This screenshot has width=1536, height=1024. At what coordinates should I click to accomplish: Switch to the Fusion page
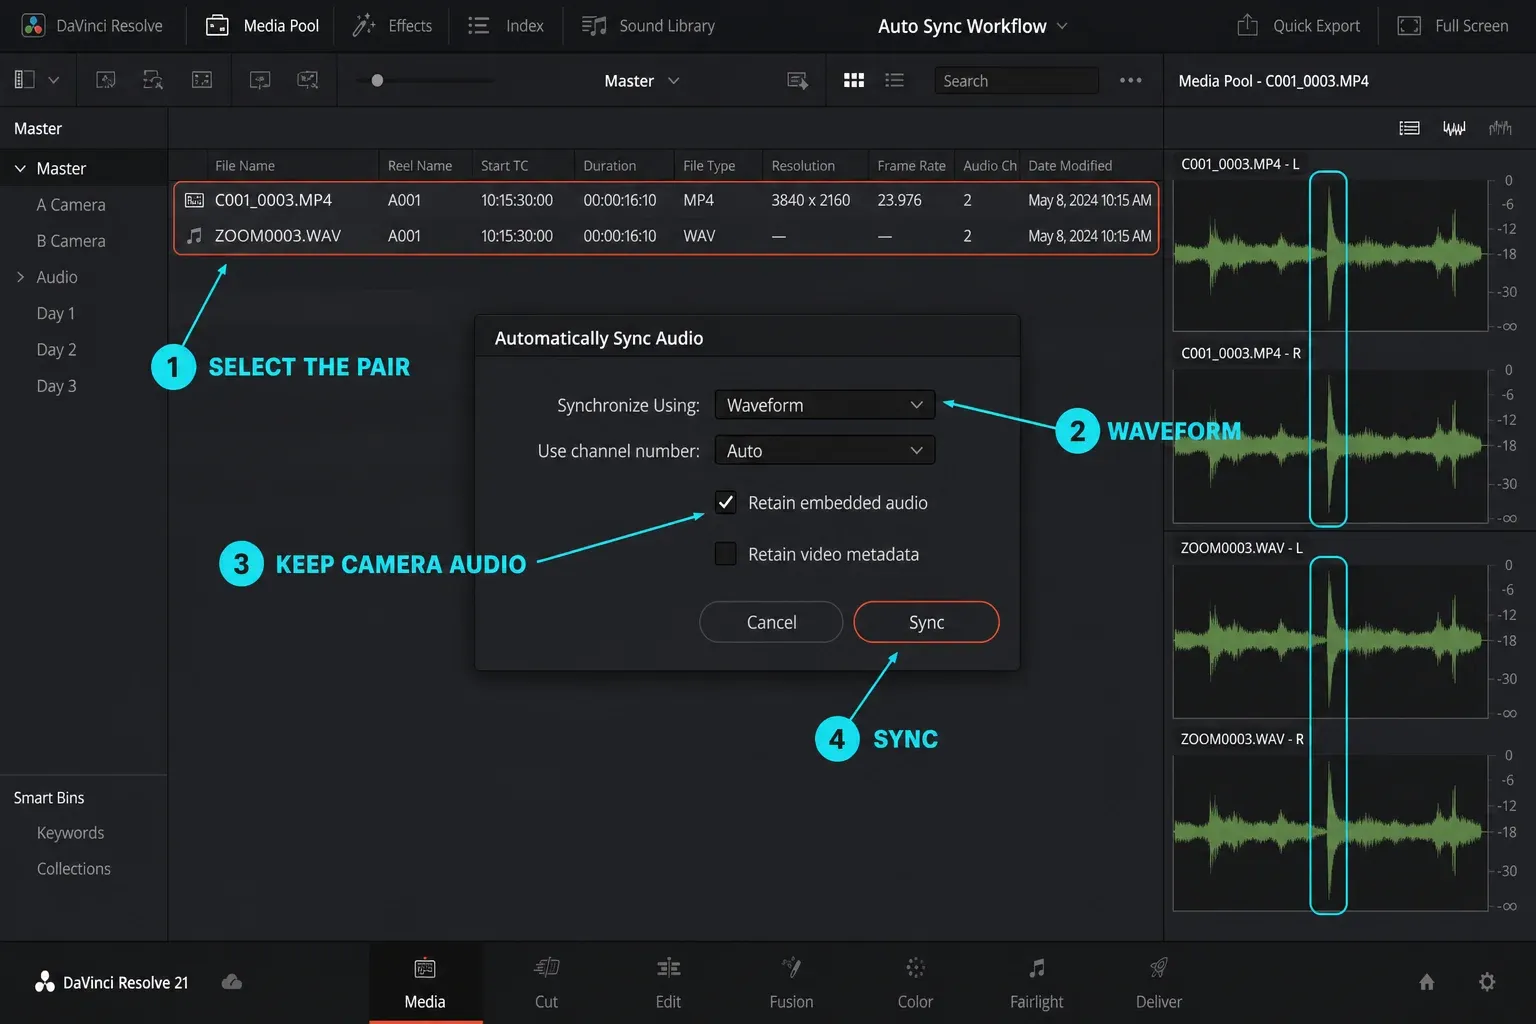791,983
